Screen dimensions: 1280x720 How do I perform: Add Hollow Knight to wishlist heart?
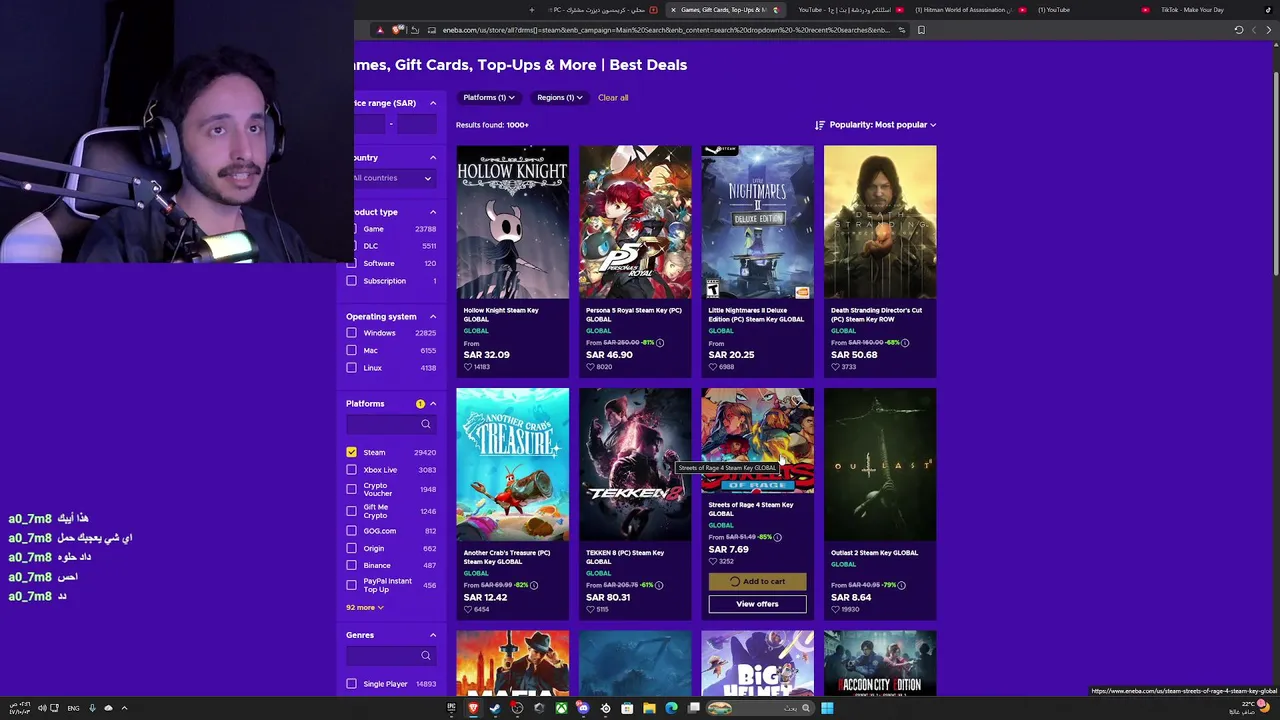467,367
